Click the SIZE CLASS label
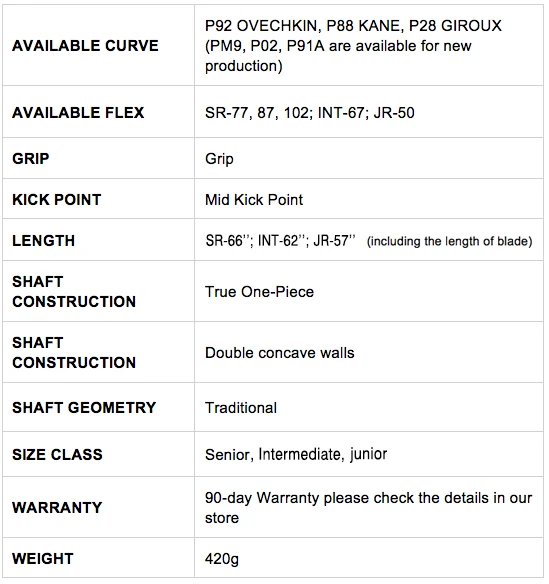This screenshot has height=584, width=549. (x=57, y=454)
